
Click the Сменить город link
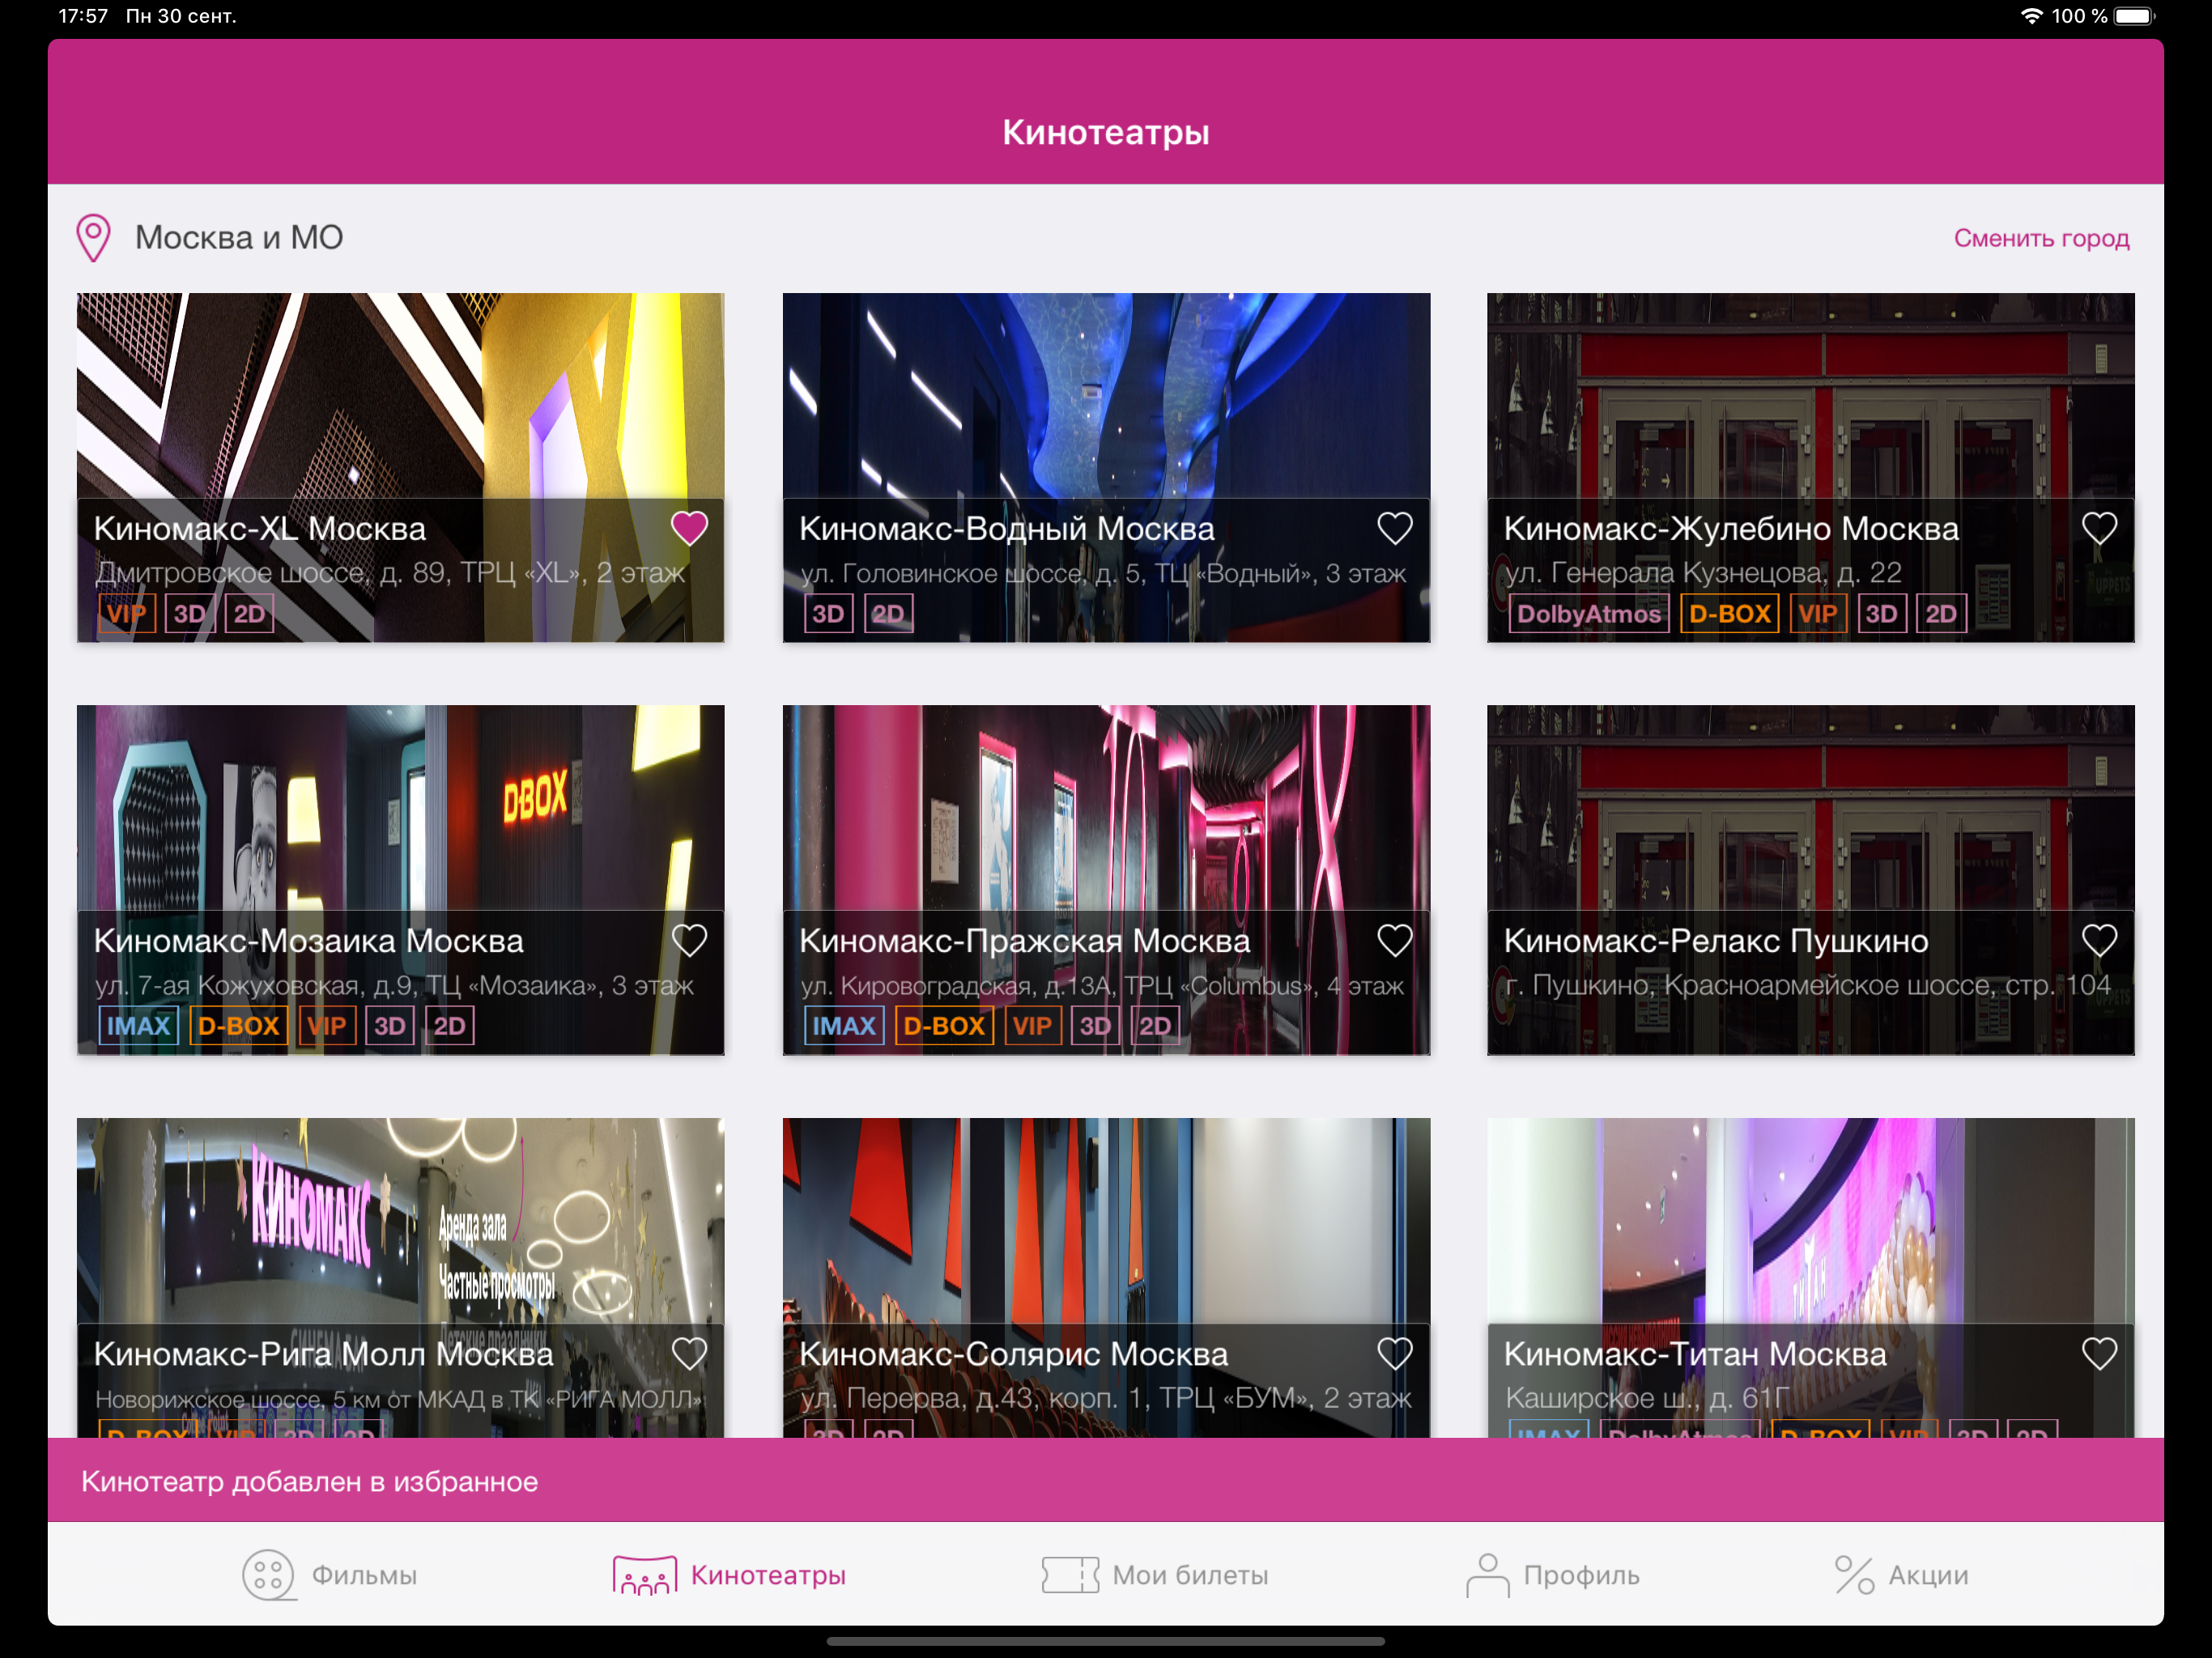pos(2041,238)
